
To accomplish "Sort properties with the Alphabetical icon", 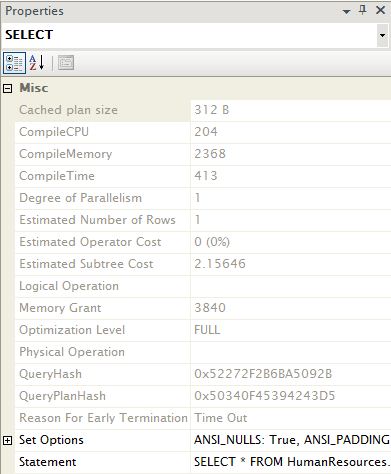I will click(x=37, y=63).
